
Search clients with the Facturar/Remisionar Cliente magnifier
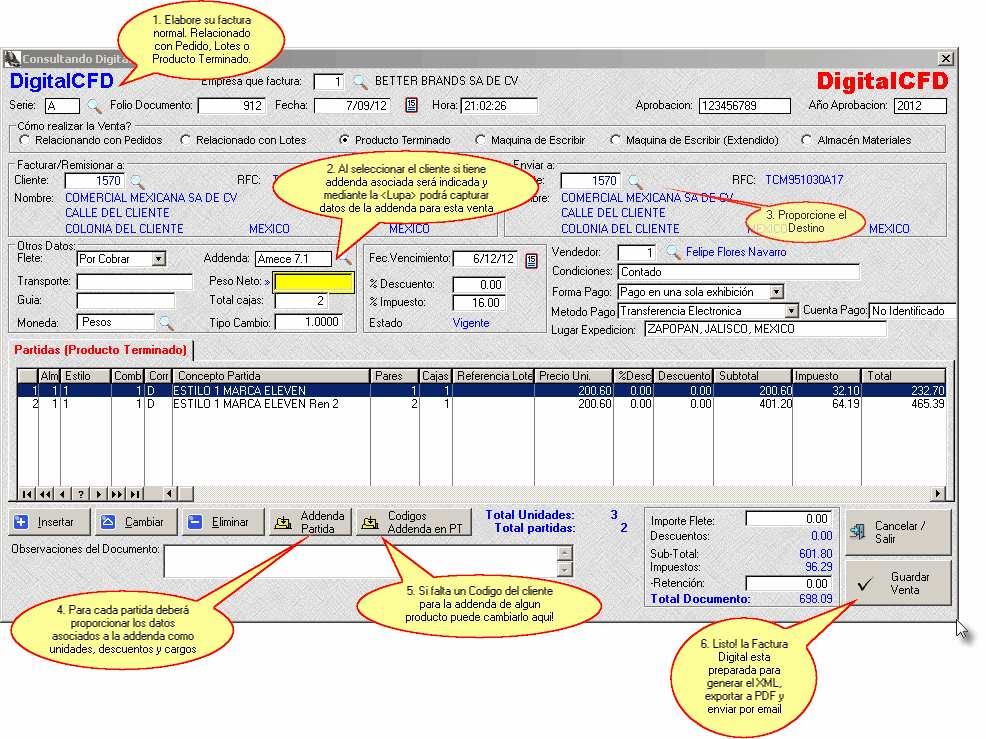136,181
